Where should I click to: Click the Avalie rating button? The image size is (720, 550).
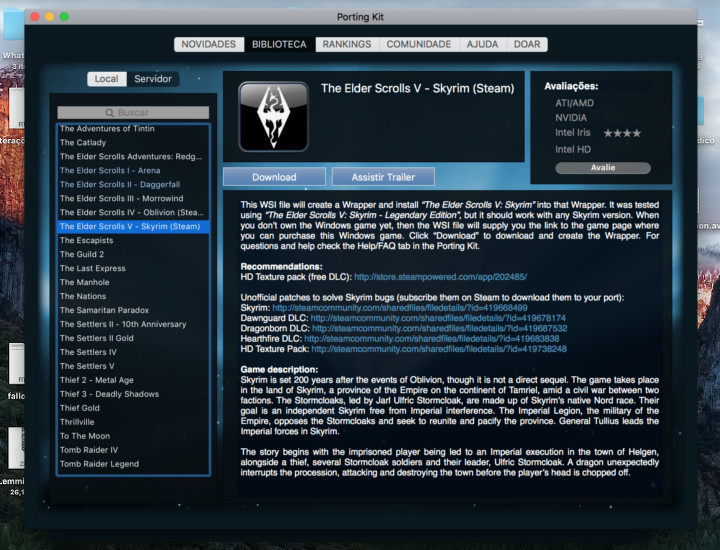pos(603,168)
